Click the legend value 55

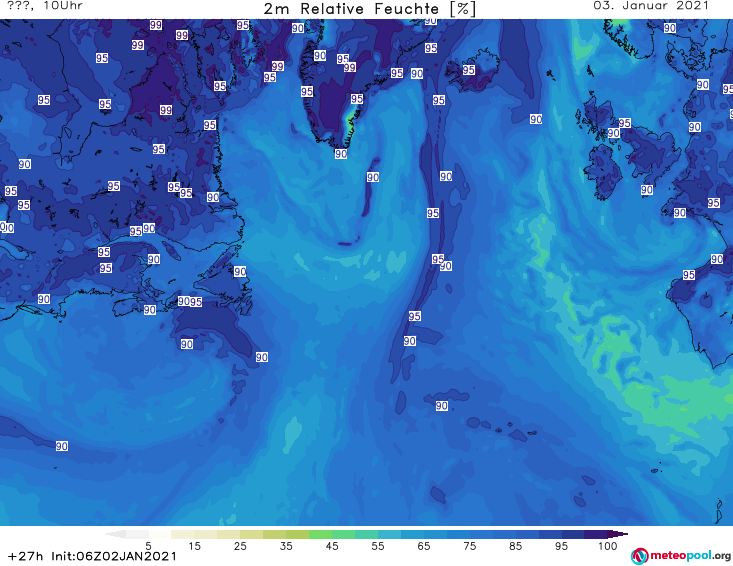[377, 545]
